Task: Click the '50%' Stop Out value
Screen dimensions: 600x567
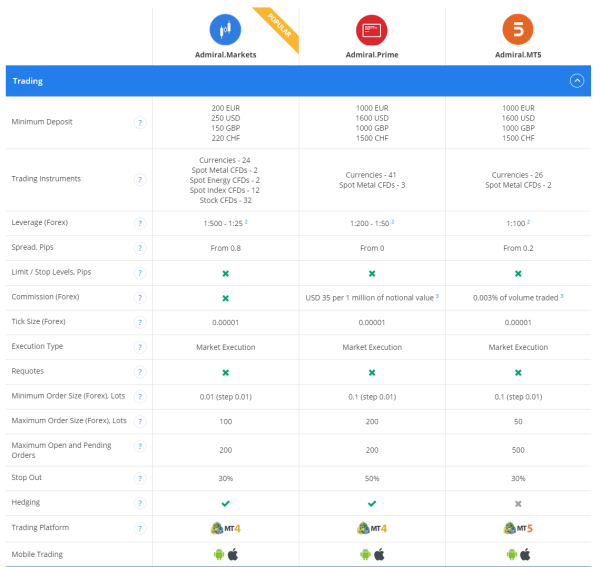Action: (372, 479)
